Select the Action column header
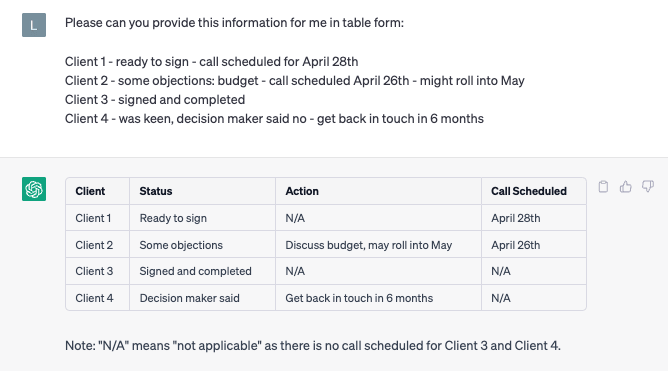668x371 pixels. (x=378, y=191)
